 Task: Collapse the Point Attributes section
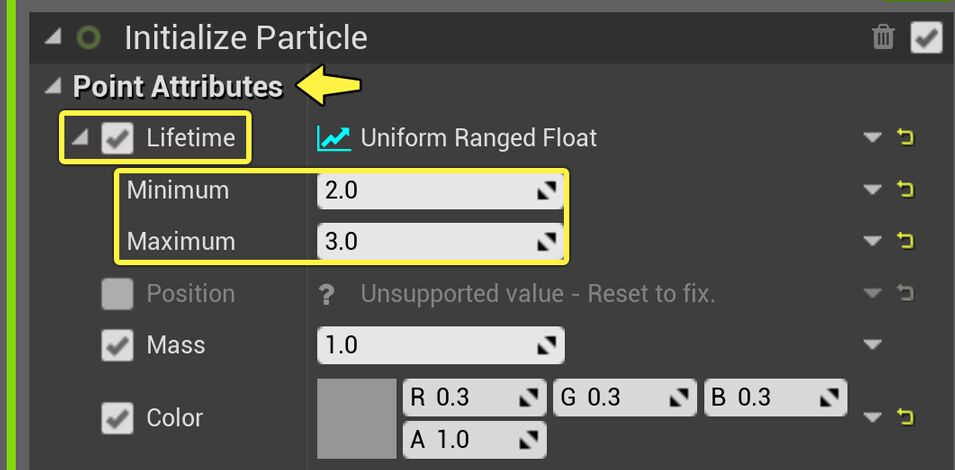[53, 87]
